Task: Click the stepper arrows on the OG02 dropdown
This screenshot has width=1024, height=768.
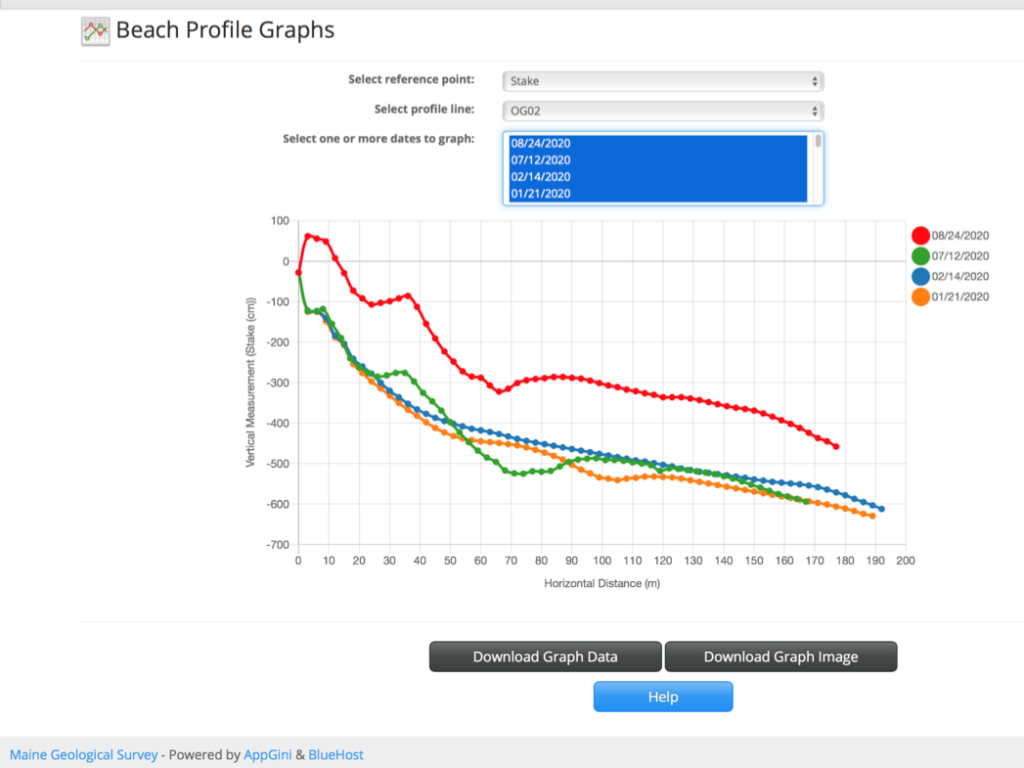Action: point(816,110)
